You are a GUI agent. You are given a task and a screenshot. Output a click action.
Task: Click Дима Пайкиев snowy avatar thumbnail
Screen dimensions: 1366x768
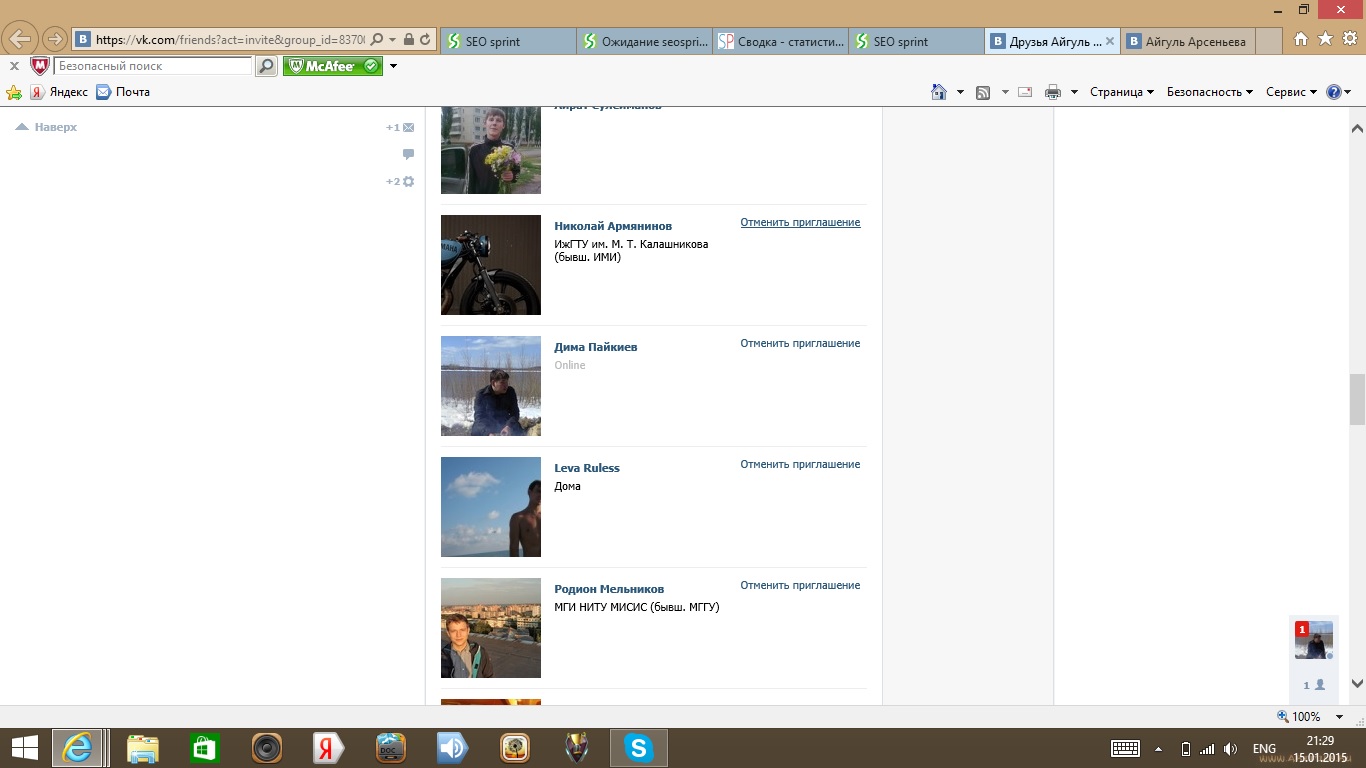491,386
